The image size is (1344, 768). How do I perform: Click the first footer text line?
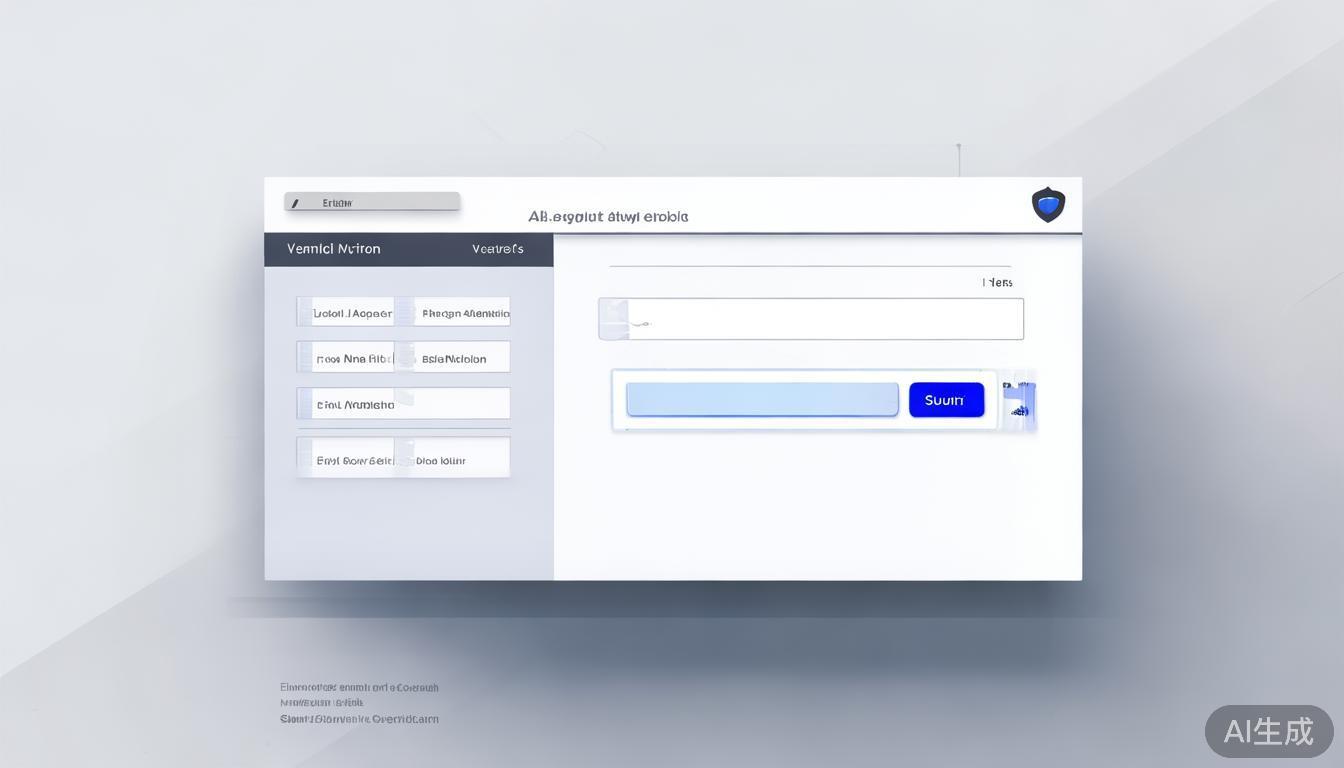pyautogui.click(x=359, y=687)
